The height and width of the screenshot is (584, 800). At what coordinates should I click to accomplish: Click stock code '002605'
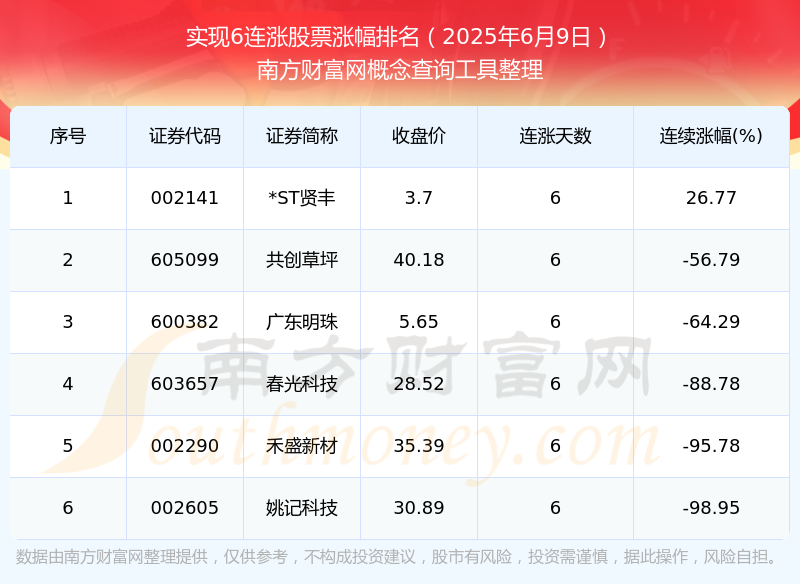185,508
